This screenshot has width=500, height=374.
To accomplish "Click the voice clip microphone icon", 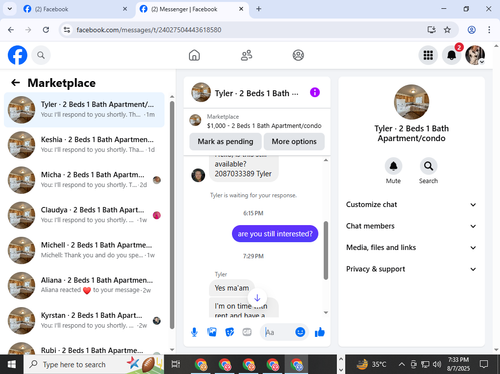I will 194,332.
